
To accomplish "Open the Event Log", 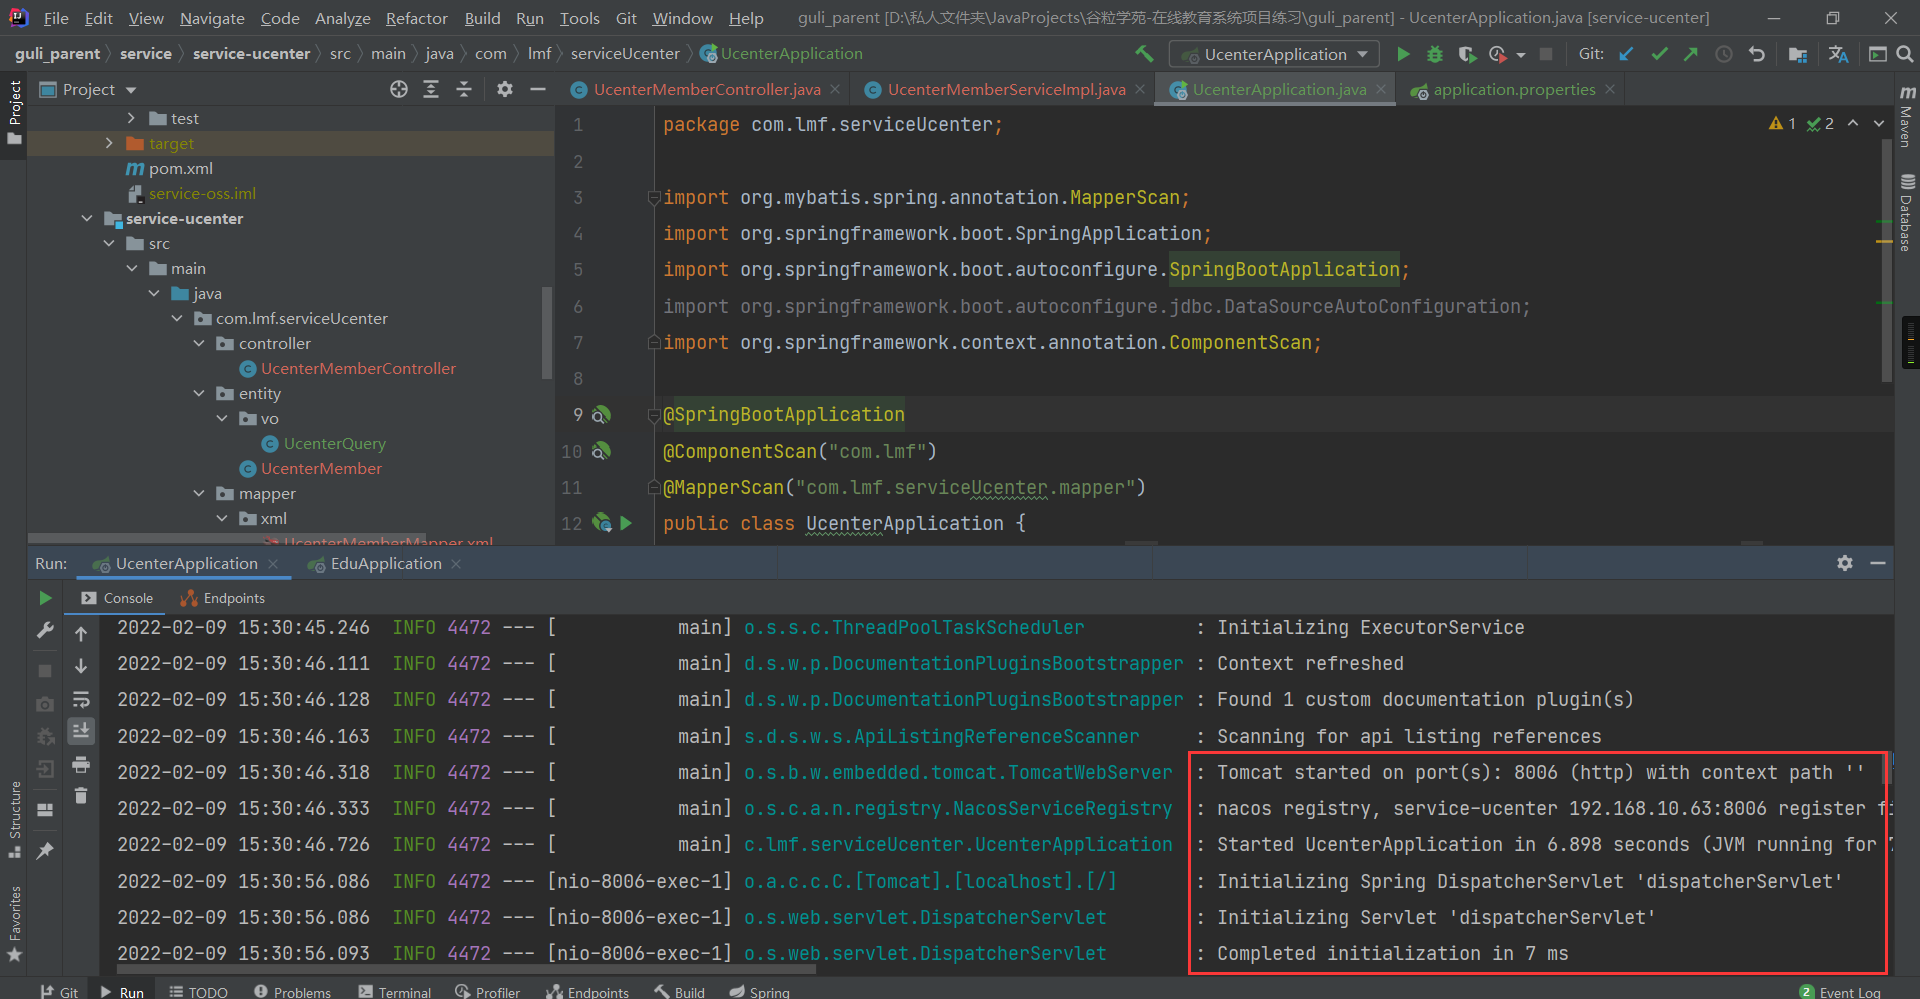I will 1840,992.
